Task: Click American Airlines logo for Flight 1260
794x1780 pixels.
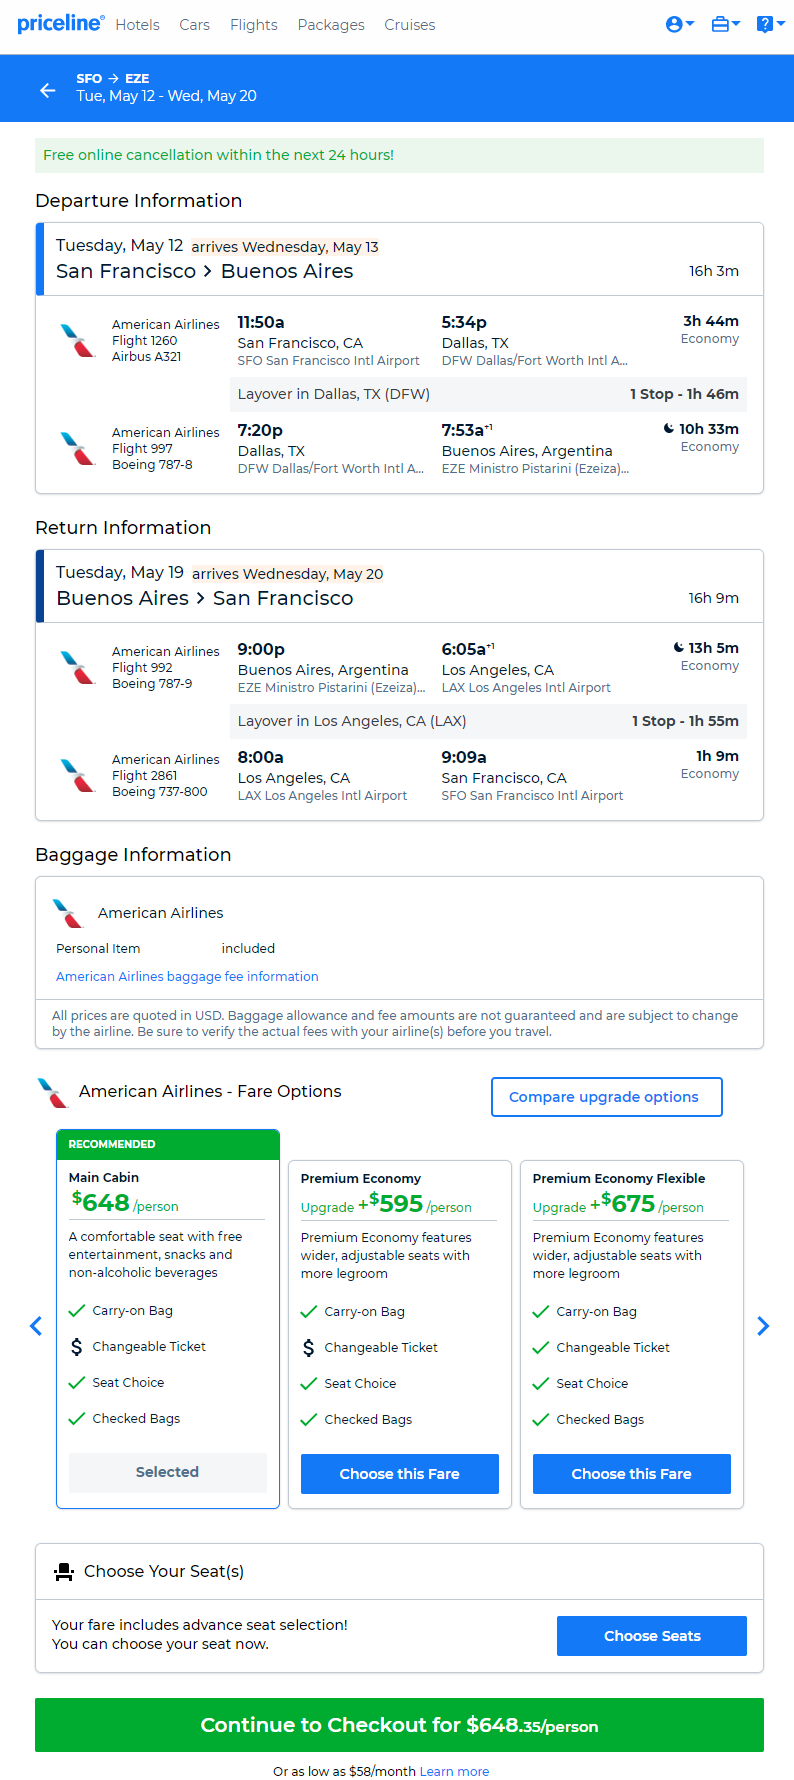Action: coord(77,341)
